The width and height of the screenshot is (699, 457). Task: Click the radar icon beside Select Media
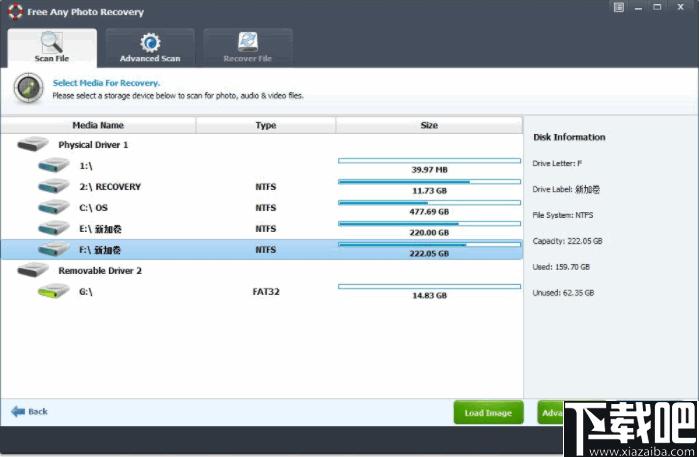tap(29, 88)
